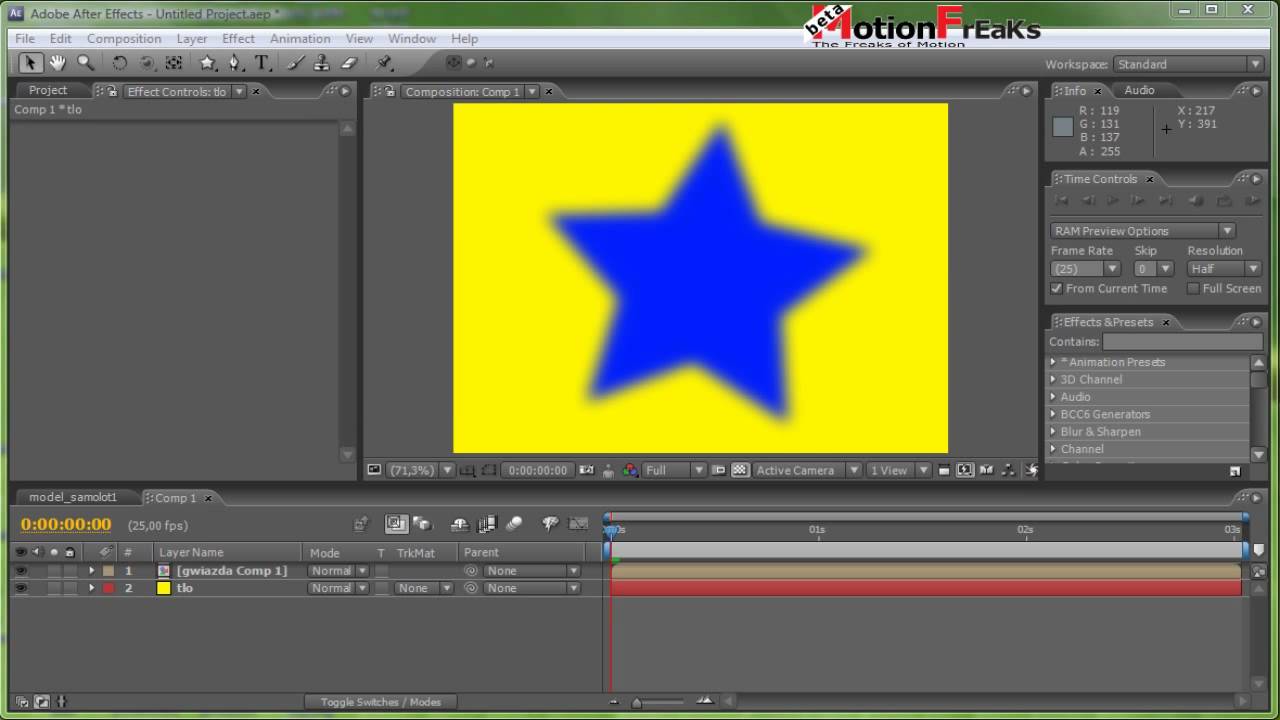
Task: Select the Pen tool
Action: click(235, 63)
